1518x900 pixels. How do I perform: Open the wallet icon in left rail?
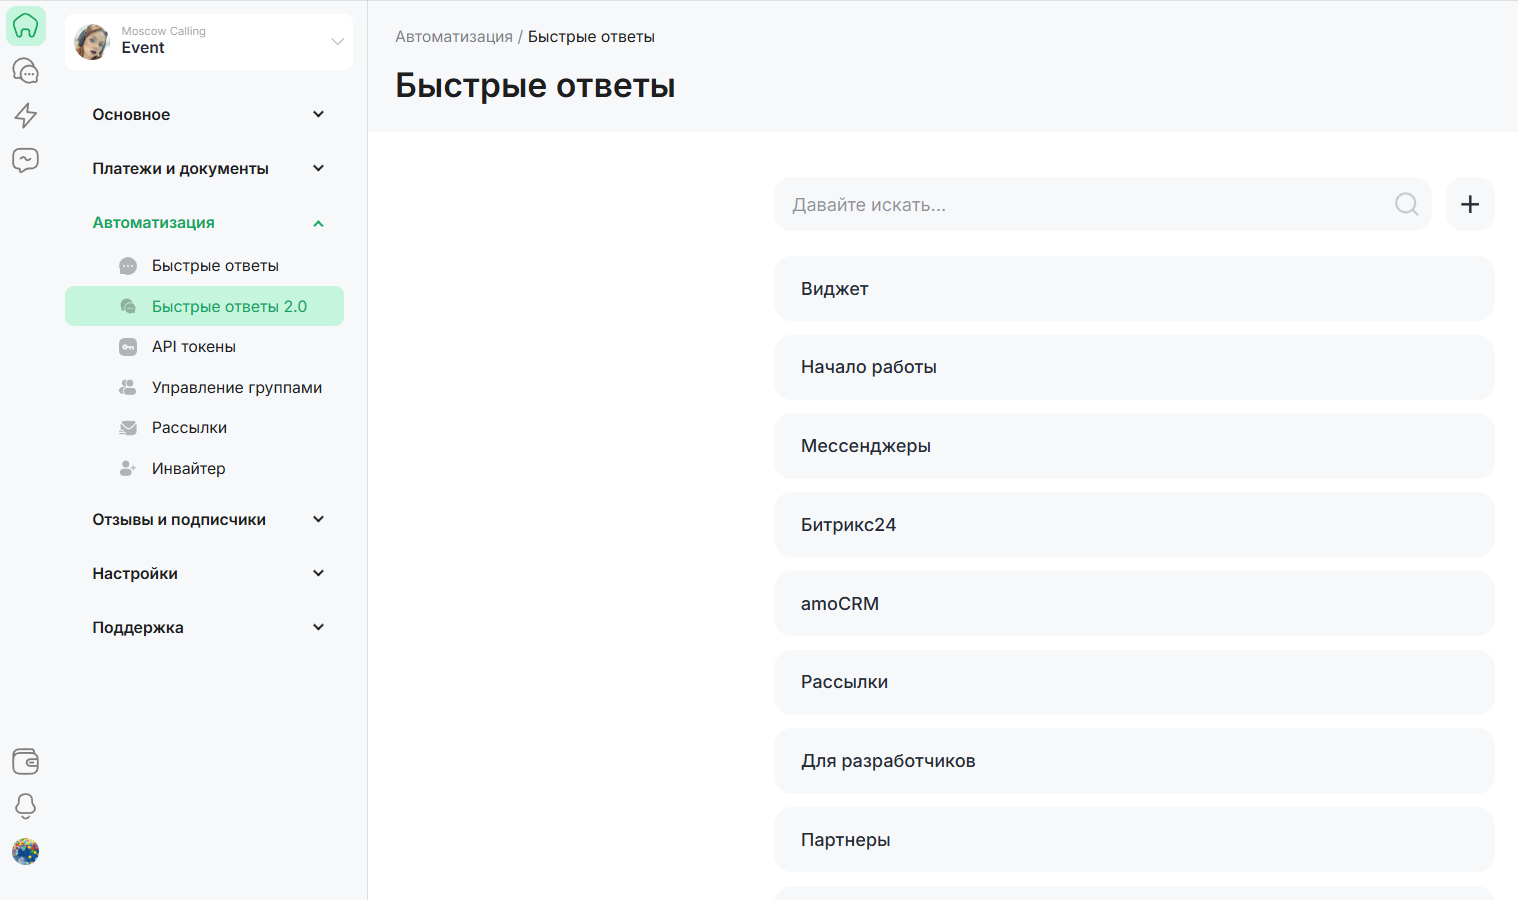coord(26,761)
